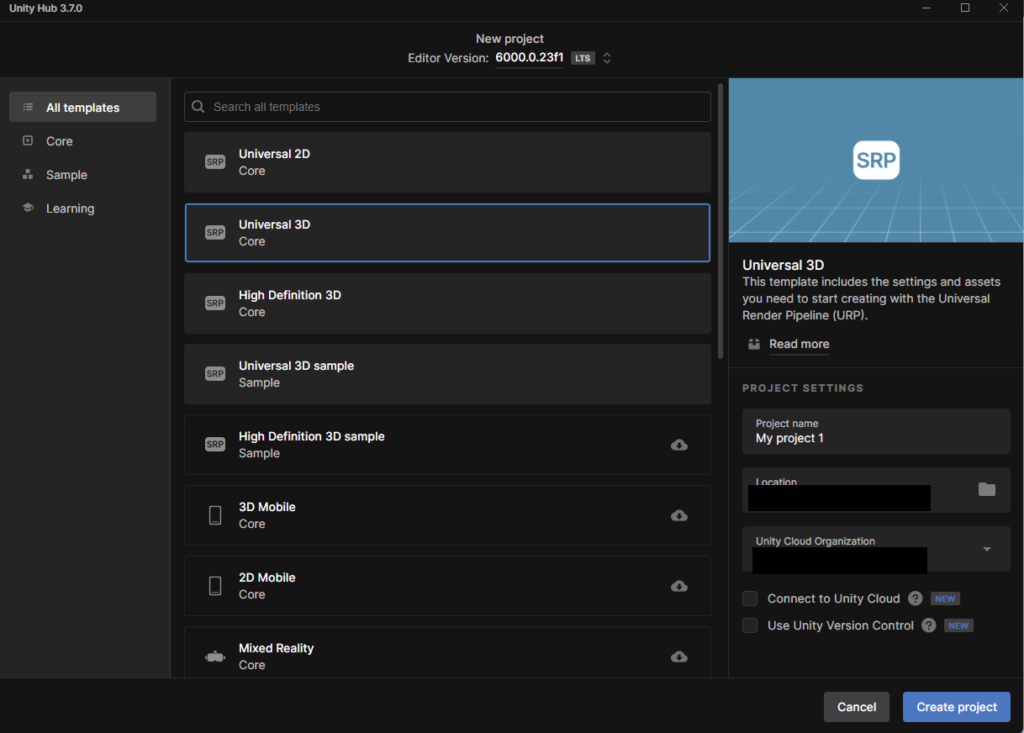
Task: Click editor version 6000.0.23f1
Action: click(529, 57)
